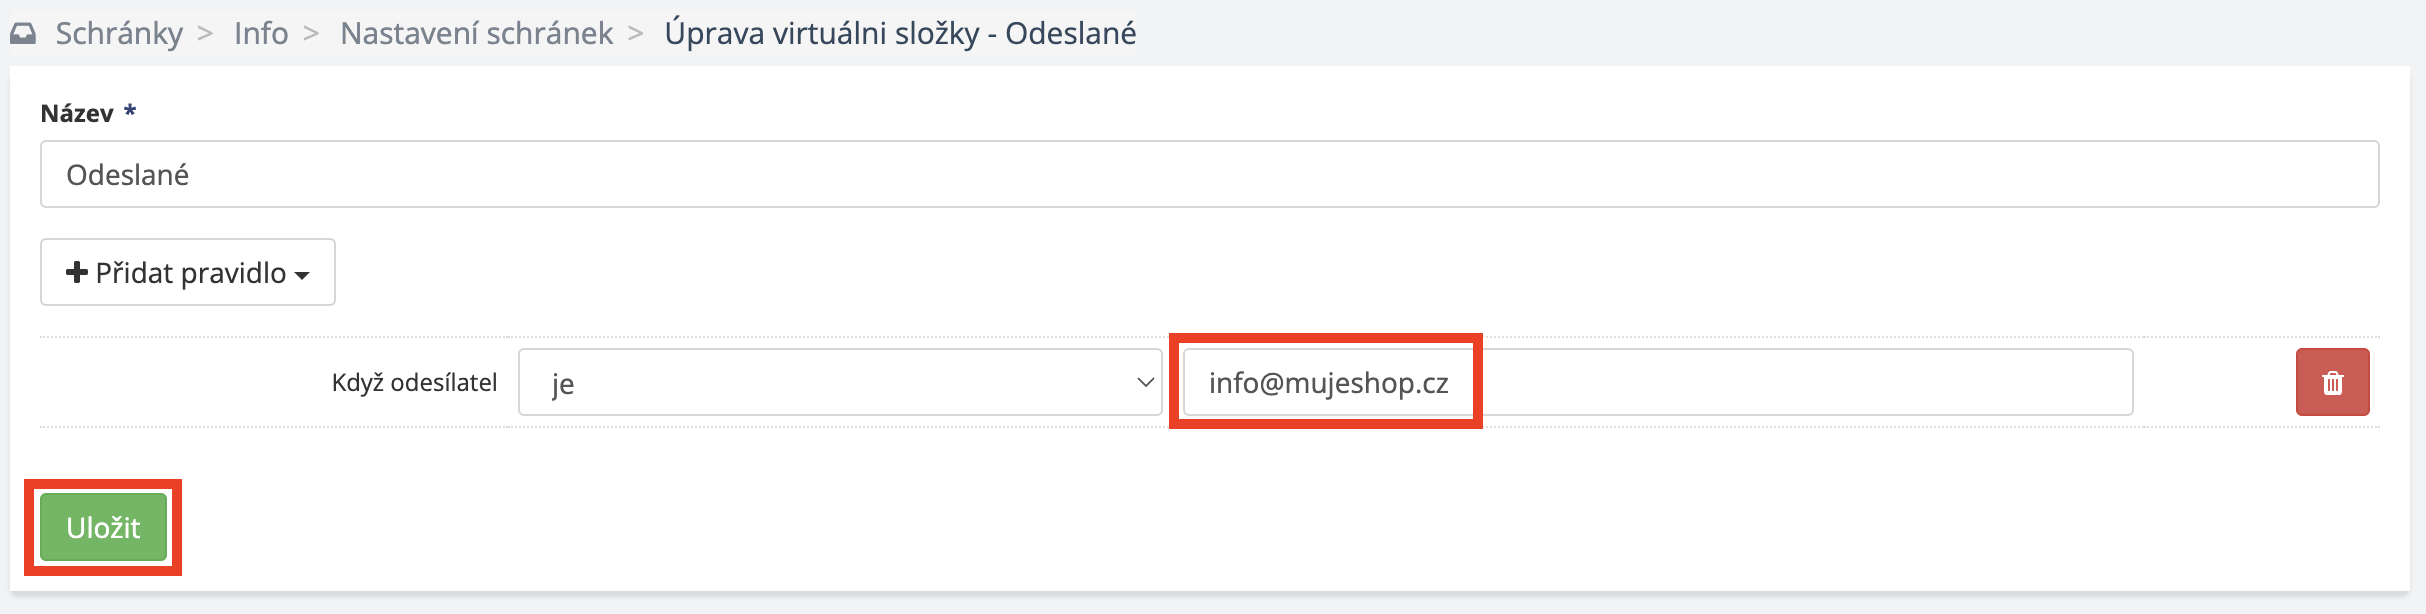This screenshot has width=2426, height=614.
Task: Click the chevron arrow of the condition select
Action: tap(1145, 382)
